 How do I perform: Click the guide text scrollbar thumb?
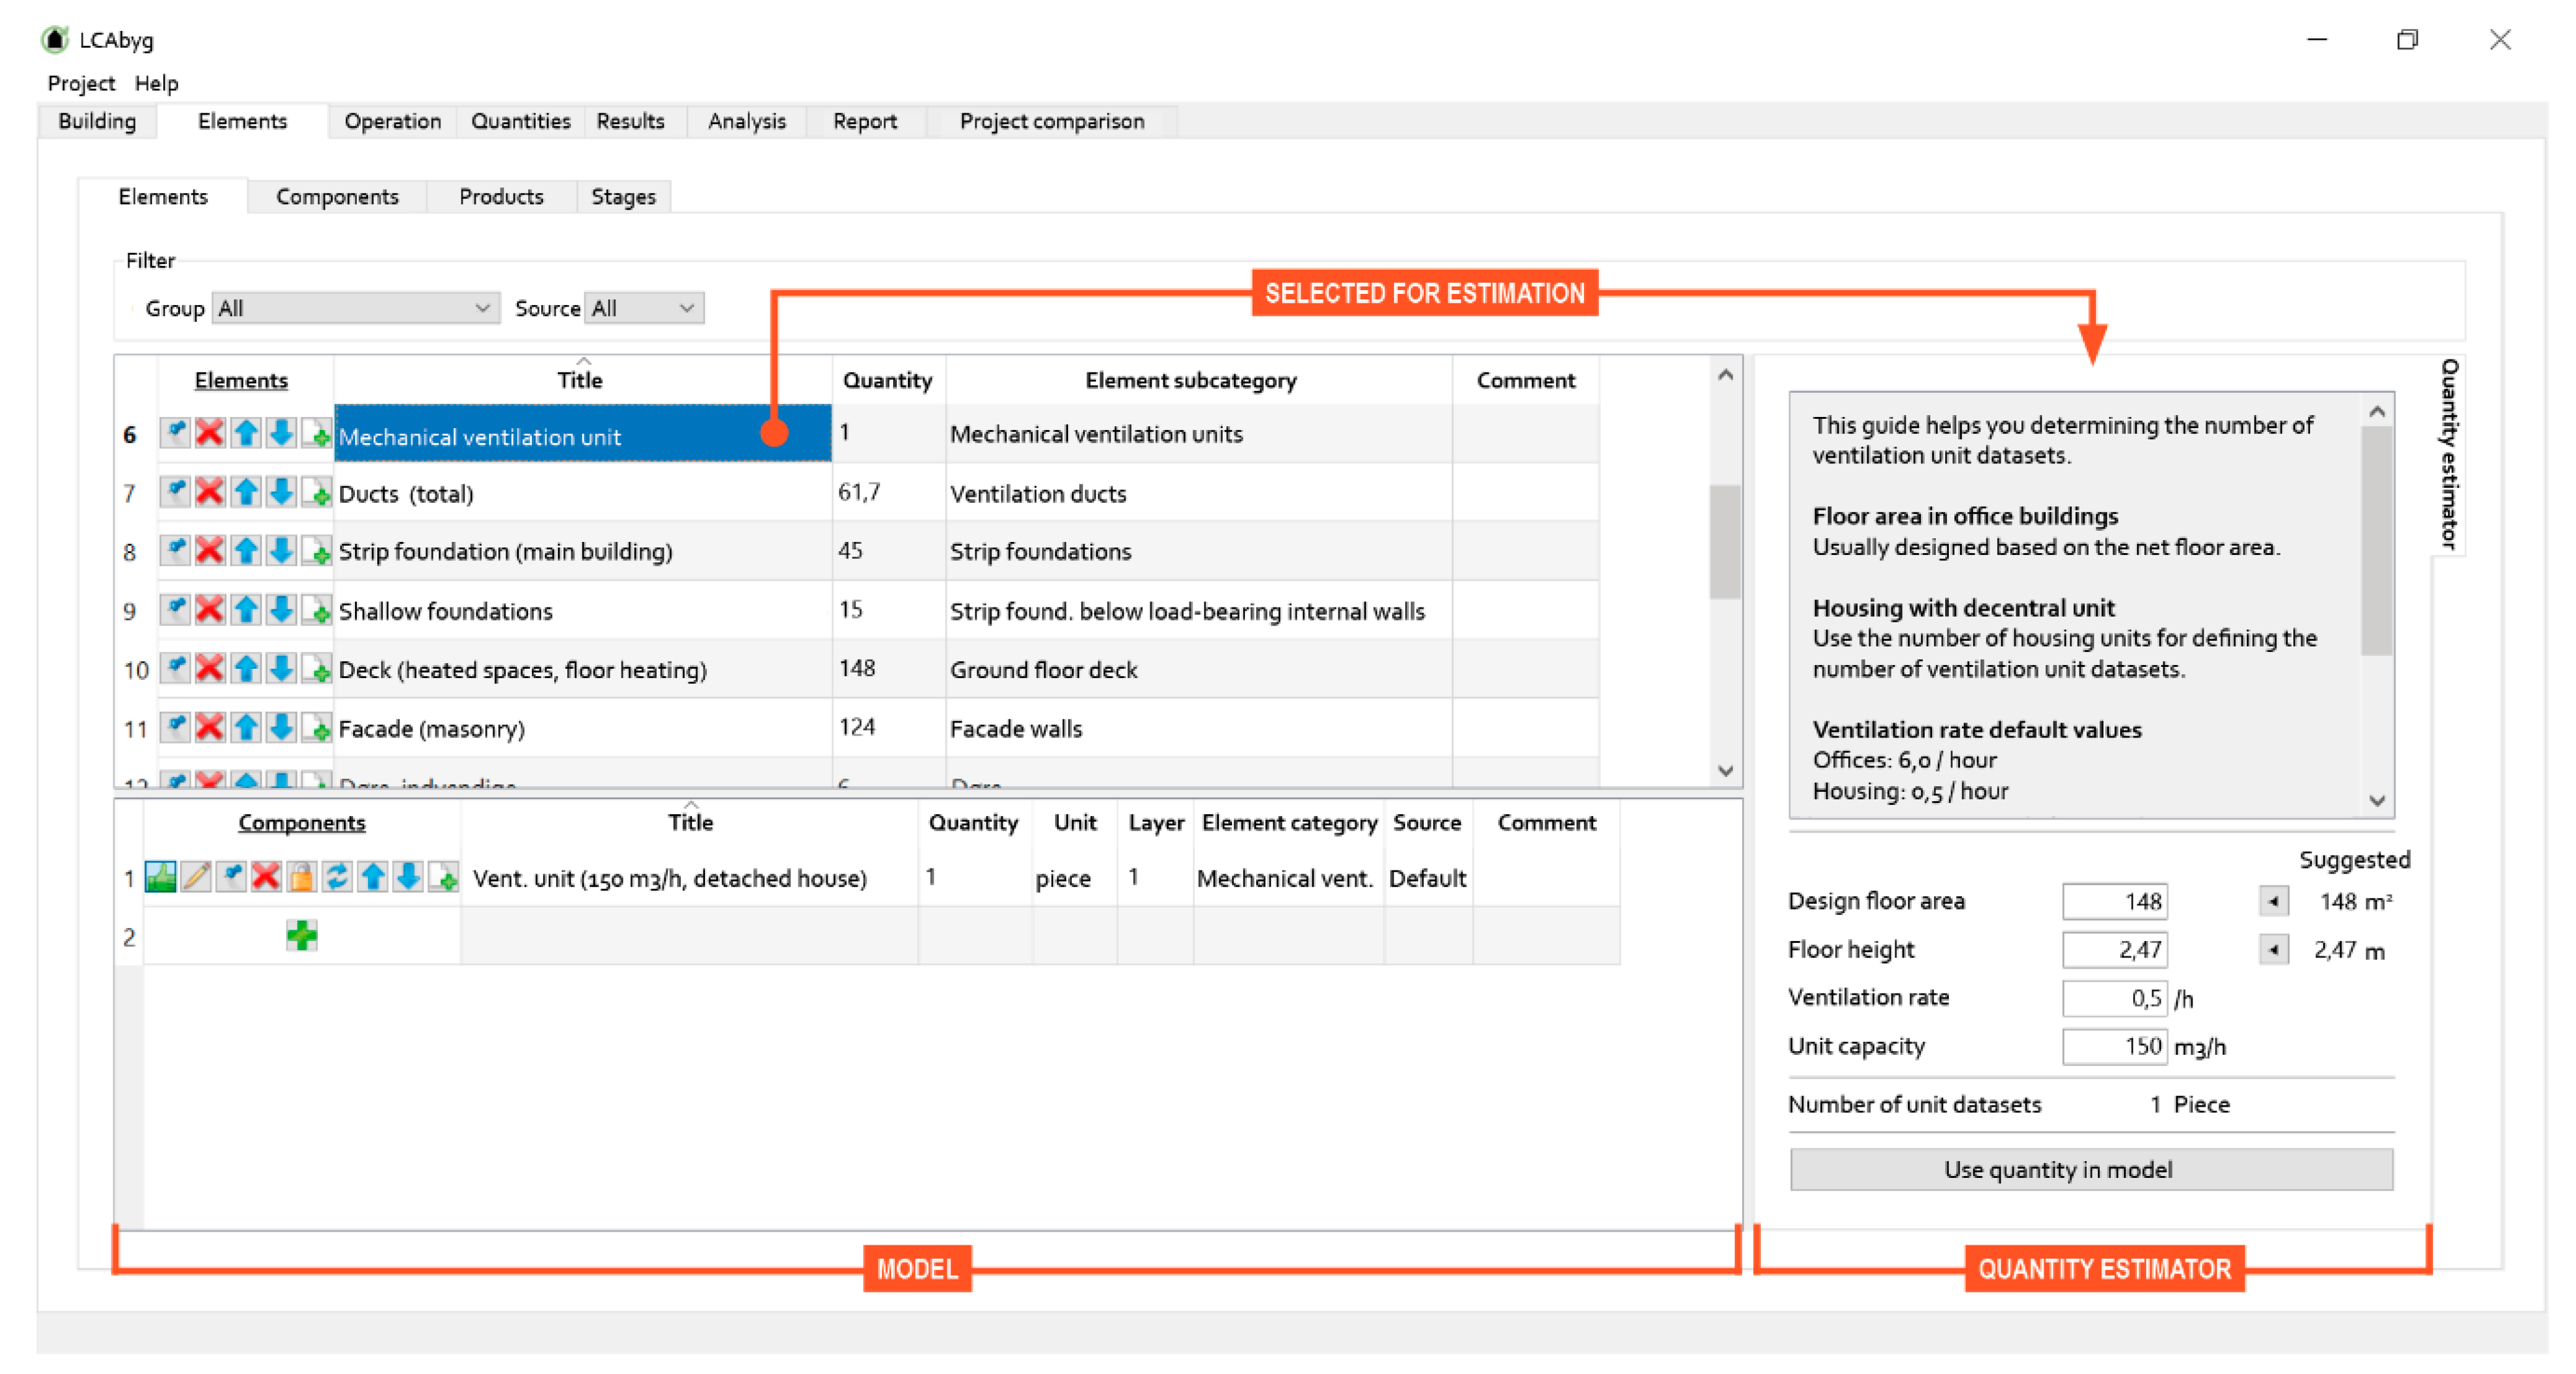2377,540
